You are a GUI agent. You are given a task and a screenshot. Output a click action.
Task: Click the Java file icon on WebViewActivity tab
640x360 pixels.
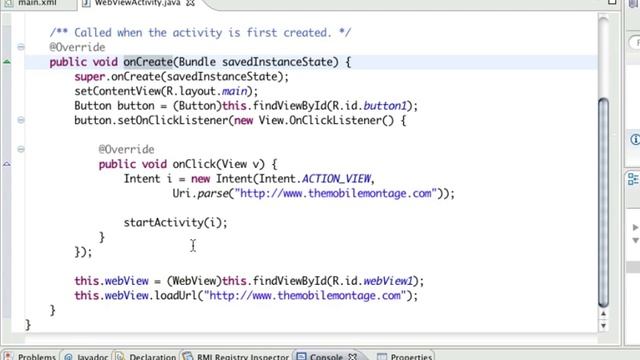86,3
